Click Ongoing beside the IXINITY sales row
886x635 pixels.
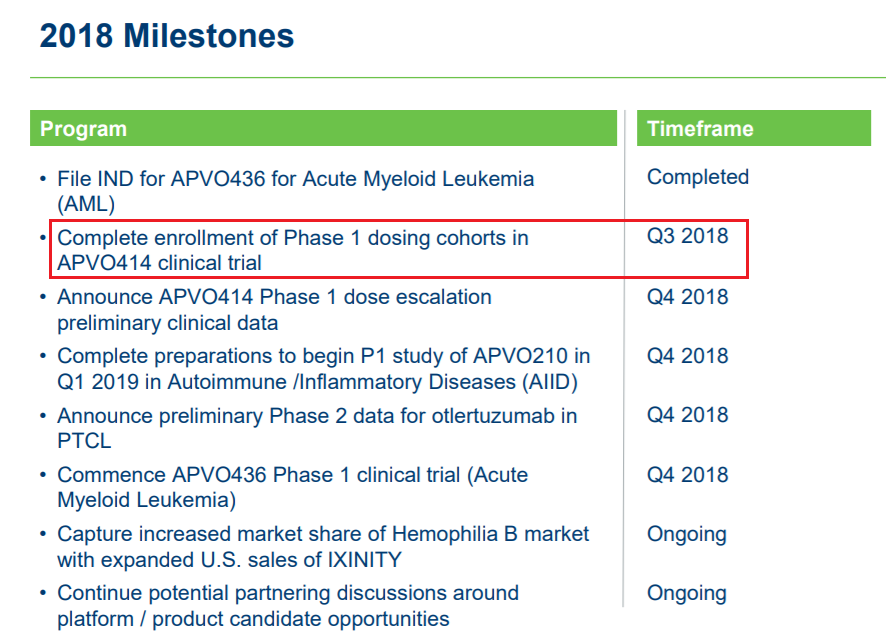point(687,534)
